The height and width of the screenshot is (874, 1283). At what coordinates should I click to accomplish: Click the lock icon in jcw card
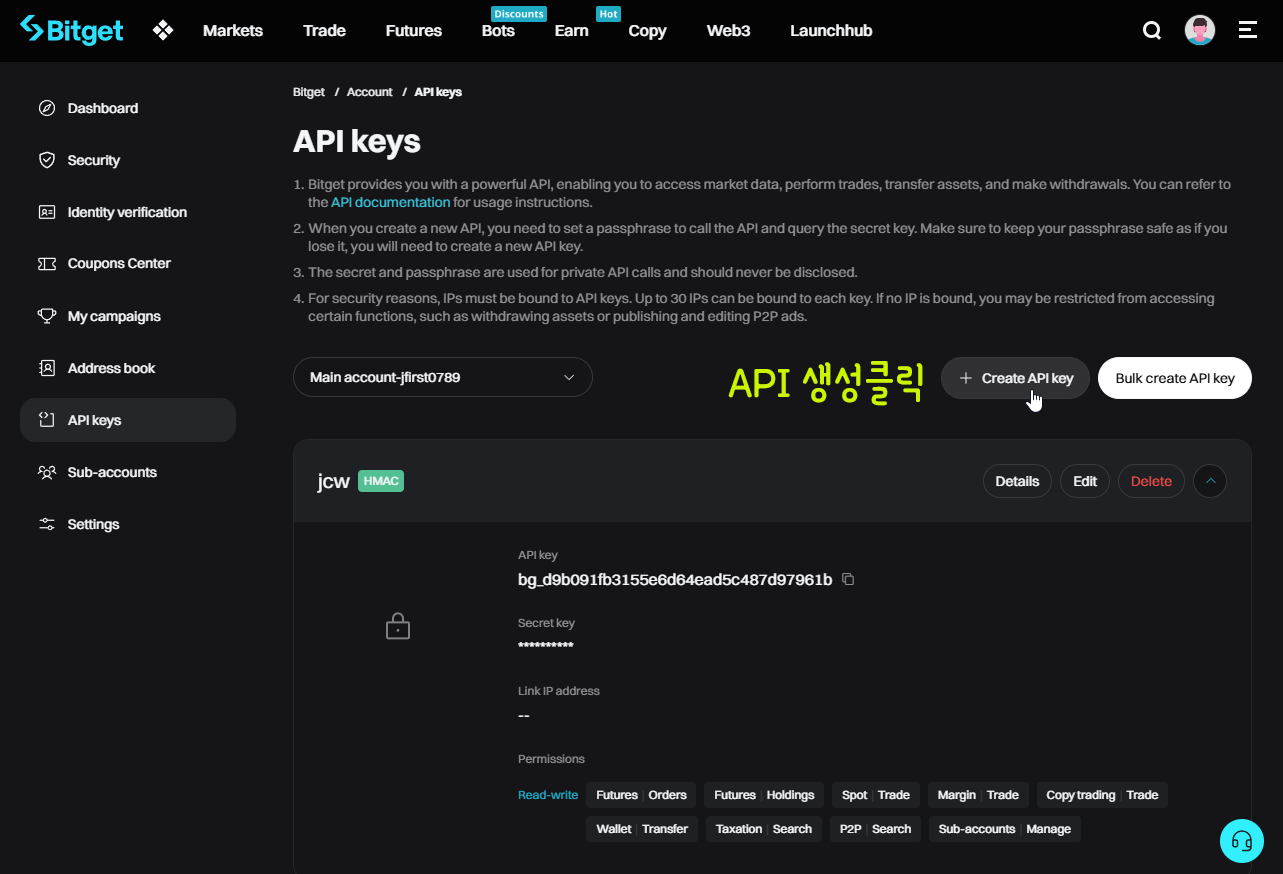pos(398,626)
